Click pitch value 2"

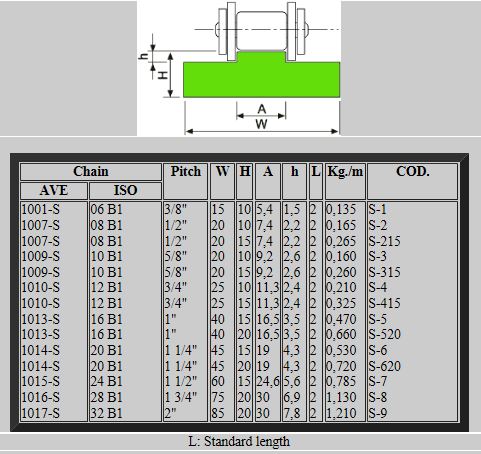pos(170,413)
